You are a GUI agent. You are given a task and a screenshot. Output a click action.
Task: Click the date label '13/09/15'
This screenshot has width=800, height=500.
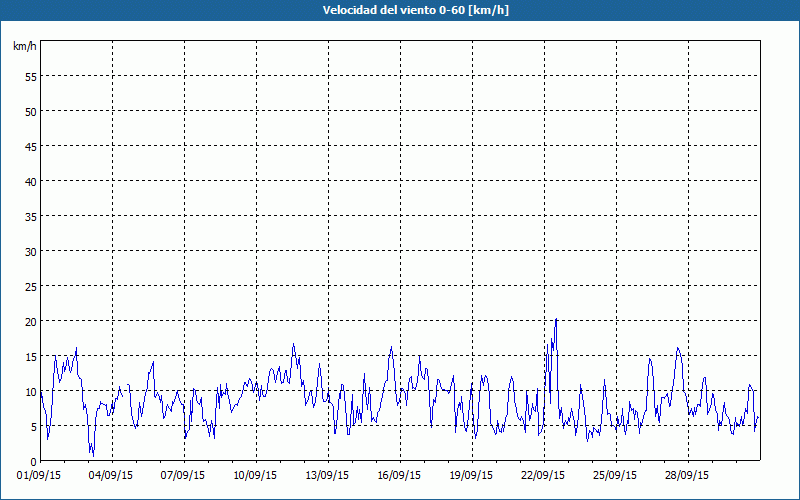click(x=327, y=475)
